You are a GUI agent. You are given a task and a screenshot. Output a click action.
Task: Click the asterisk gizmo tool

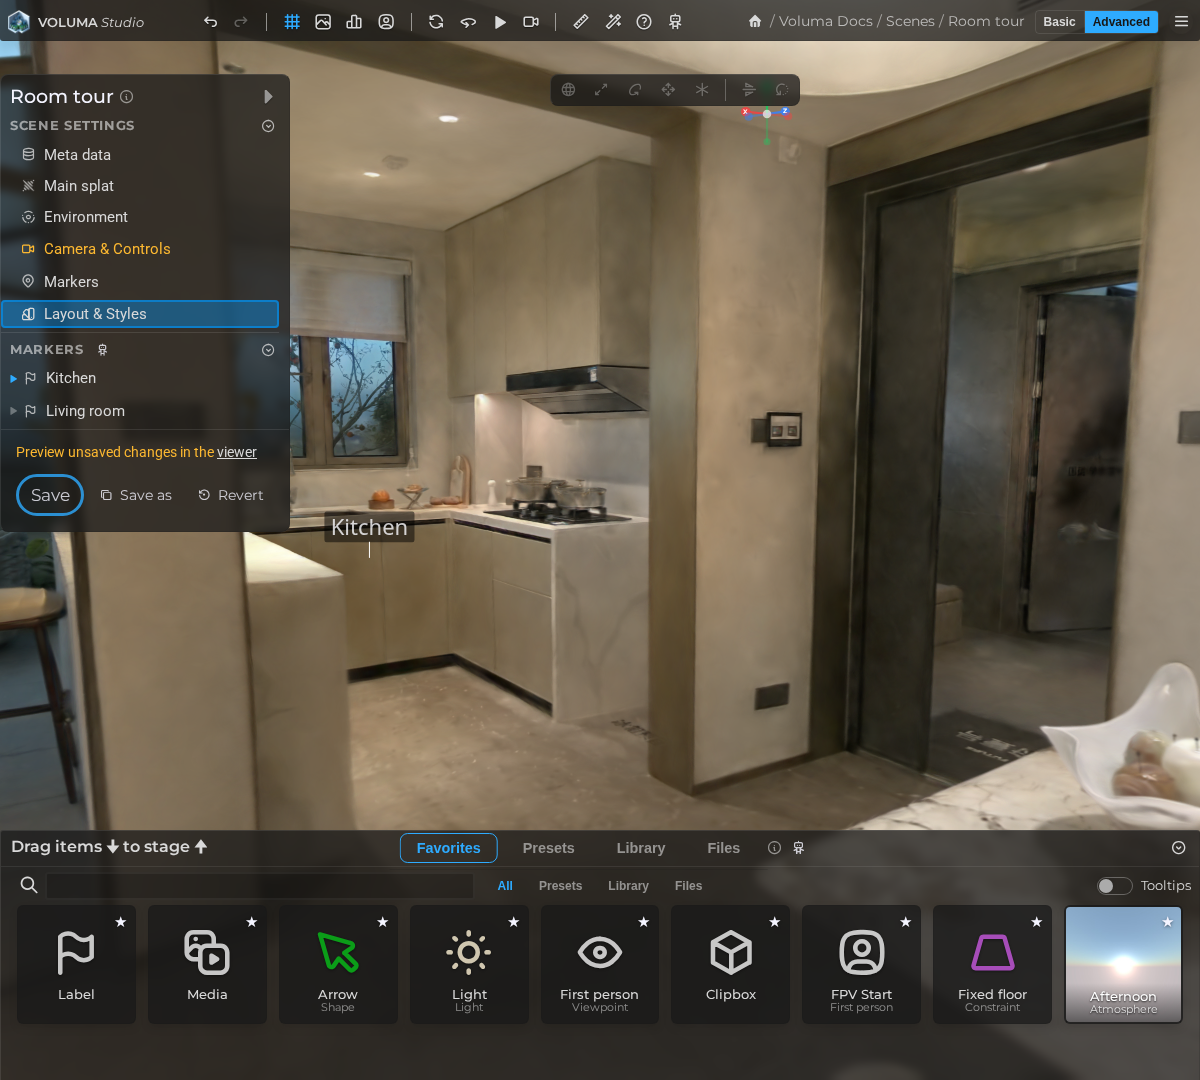702,89
